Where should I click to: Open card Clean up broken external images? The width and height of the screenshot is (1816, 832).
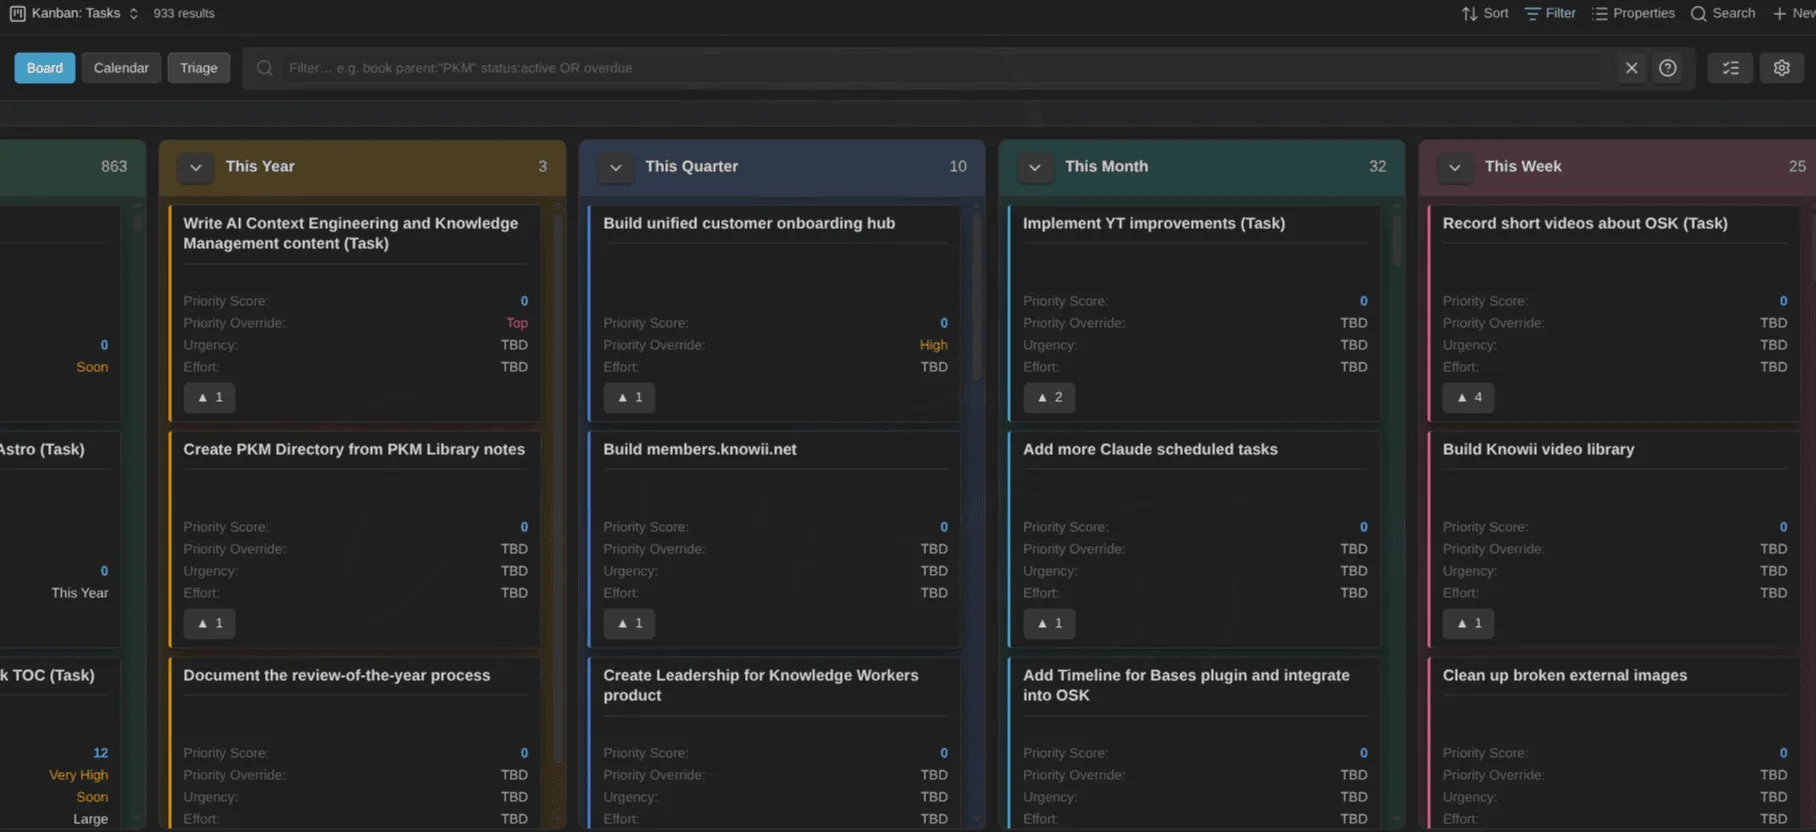click(1565, 675)
